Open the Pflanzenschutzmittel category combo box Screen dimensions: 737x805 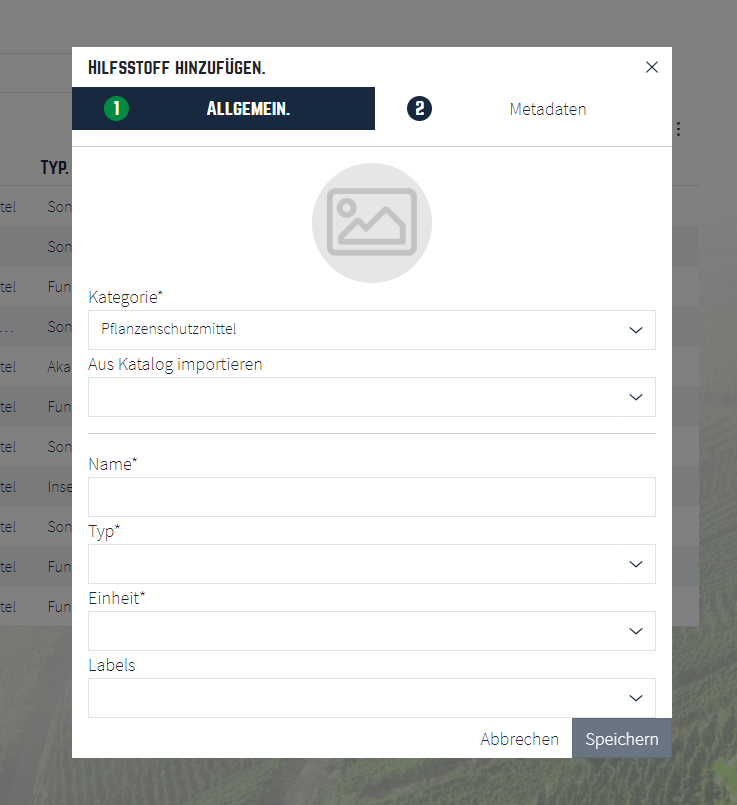point(372,330)
